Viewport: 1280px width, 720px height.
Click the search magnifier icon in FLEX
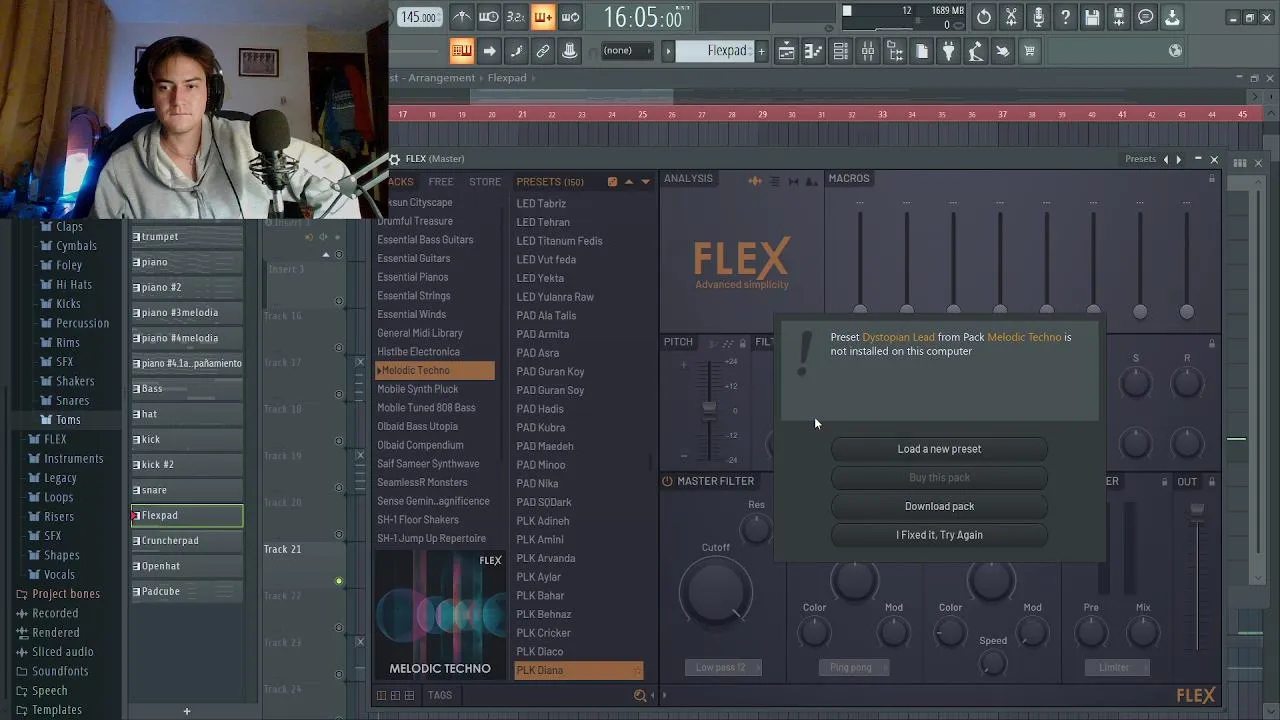[x=640, y=695]
